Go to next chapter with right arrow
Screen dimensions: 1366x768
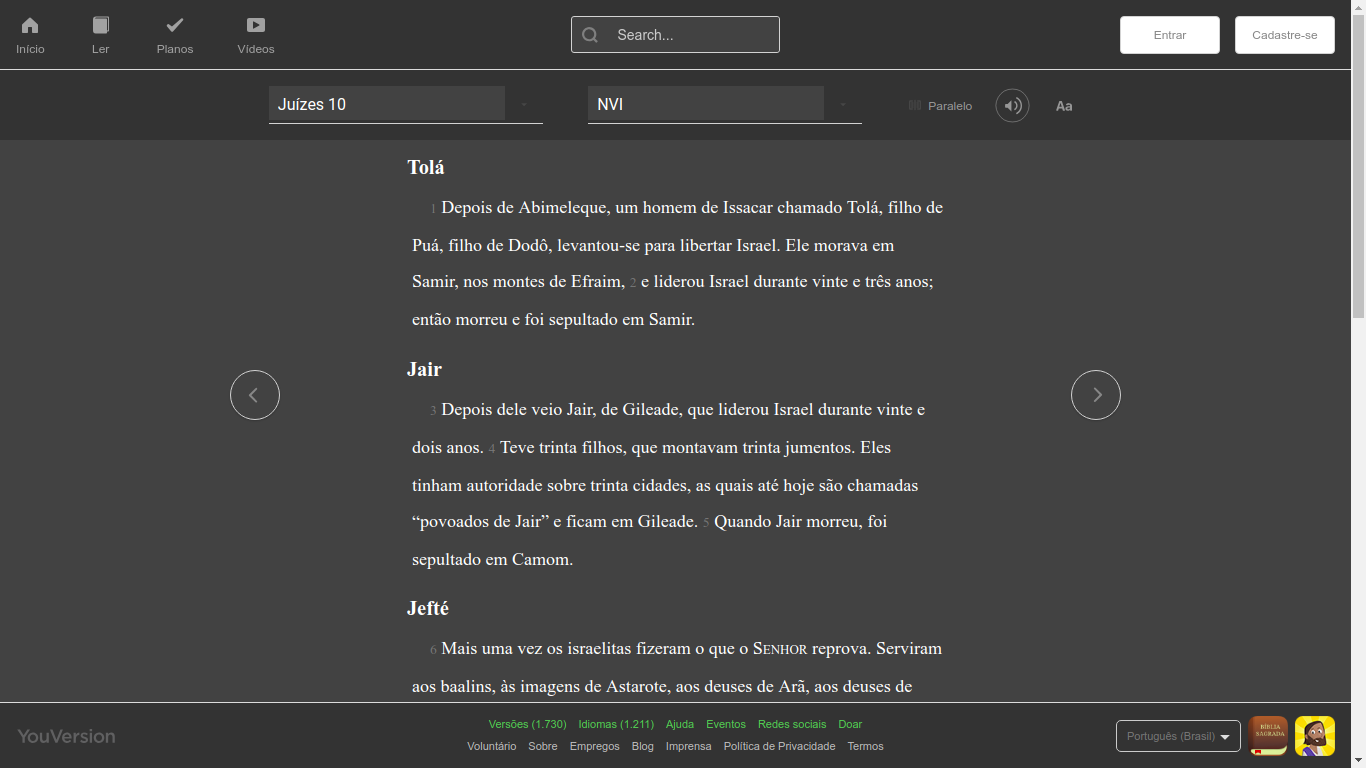[1096, 395]
